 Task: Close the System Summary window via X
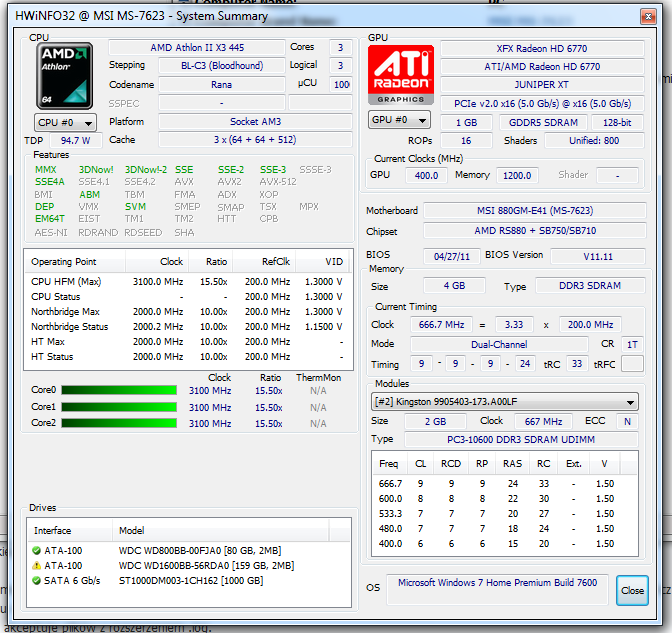(648, 17)
